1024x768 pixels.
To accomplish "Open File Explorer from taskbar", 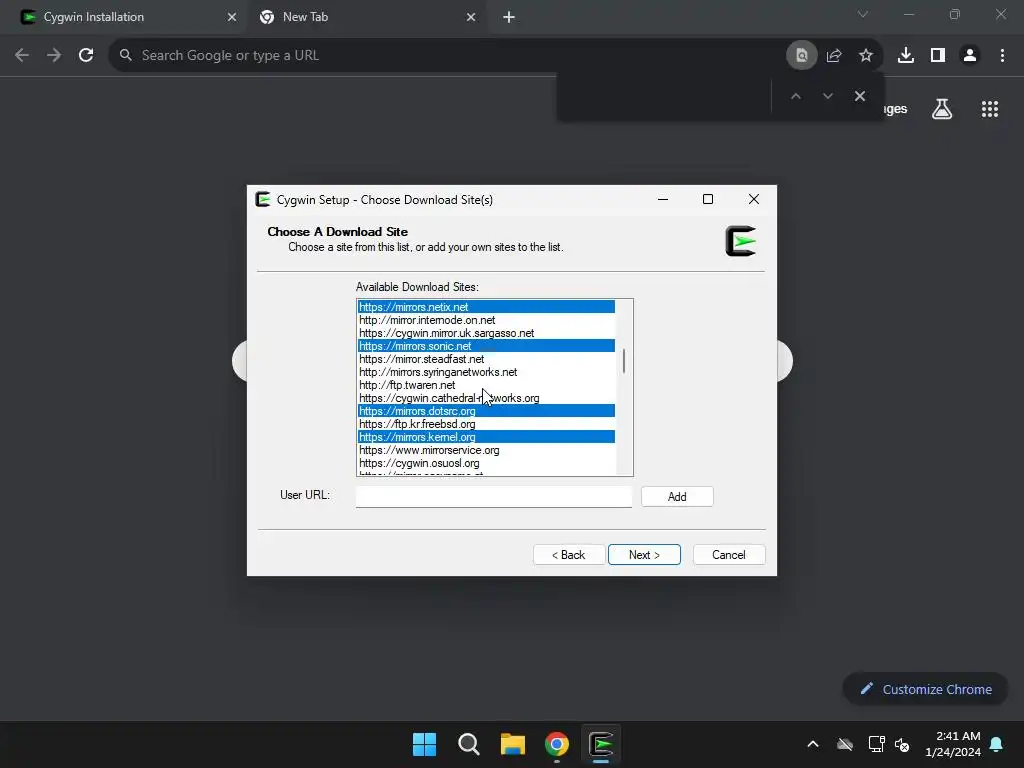I will point(513,744).
